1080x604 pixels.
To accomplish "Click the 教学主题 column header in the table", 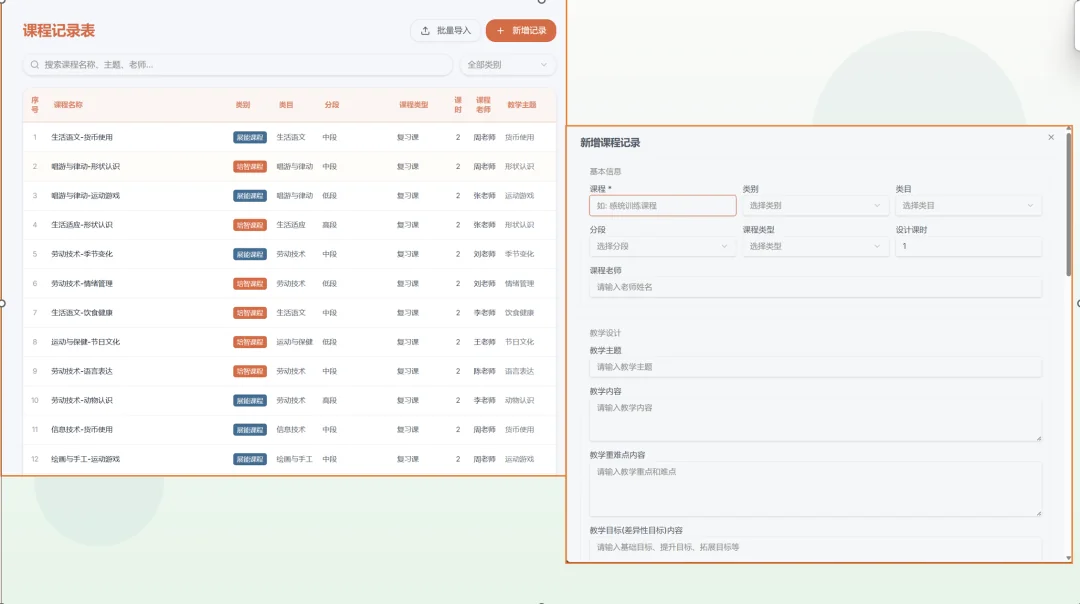I will point(521,105).
